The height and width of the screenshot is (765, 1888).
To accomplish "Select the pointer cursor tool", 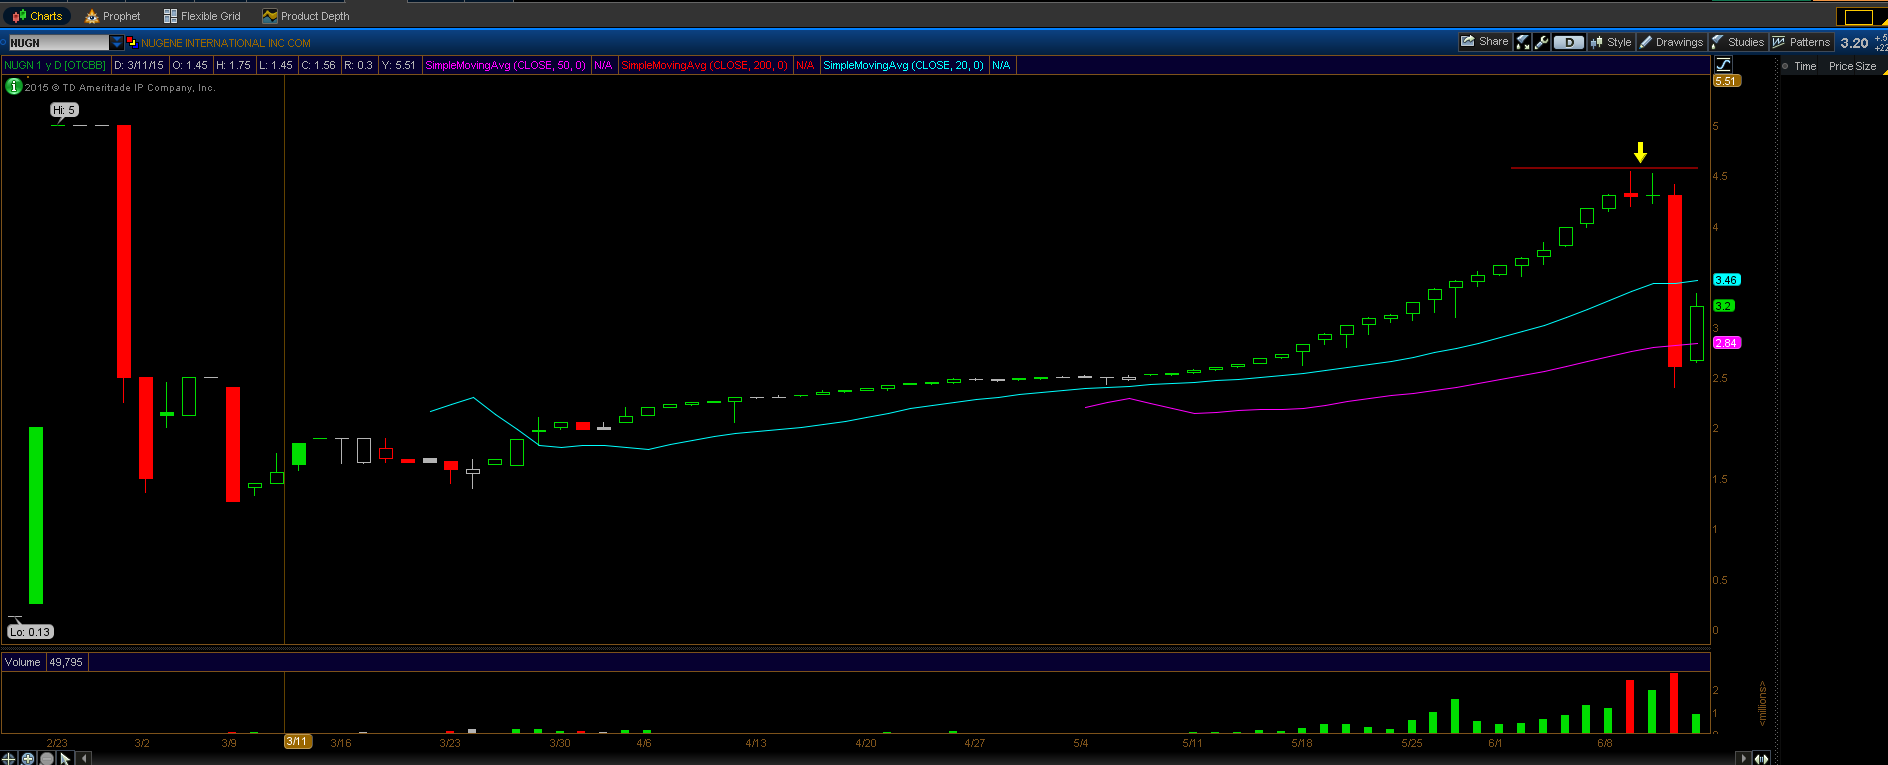I will [x=65, y=758].
